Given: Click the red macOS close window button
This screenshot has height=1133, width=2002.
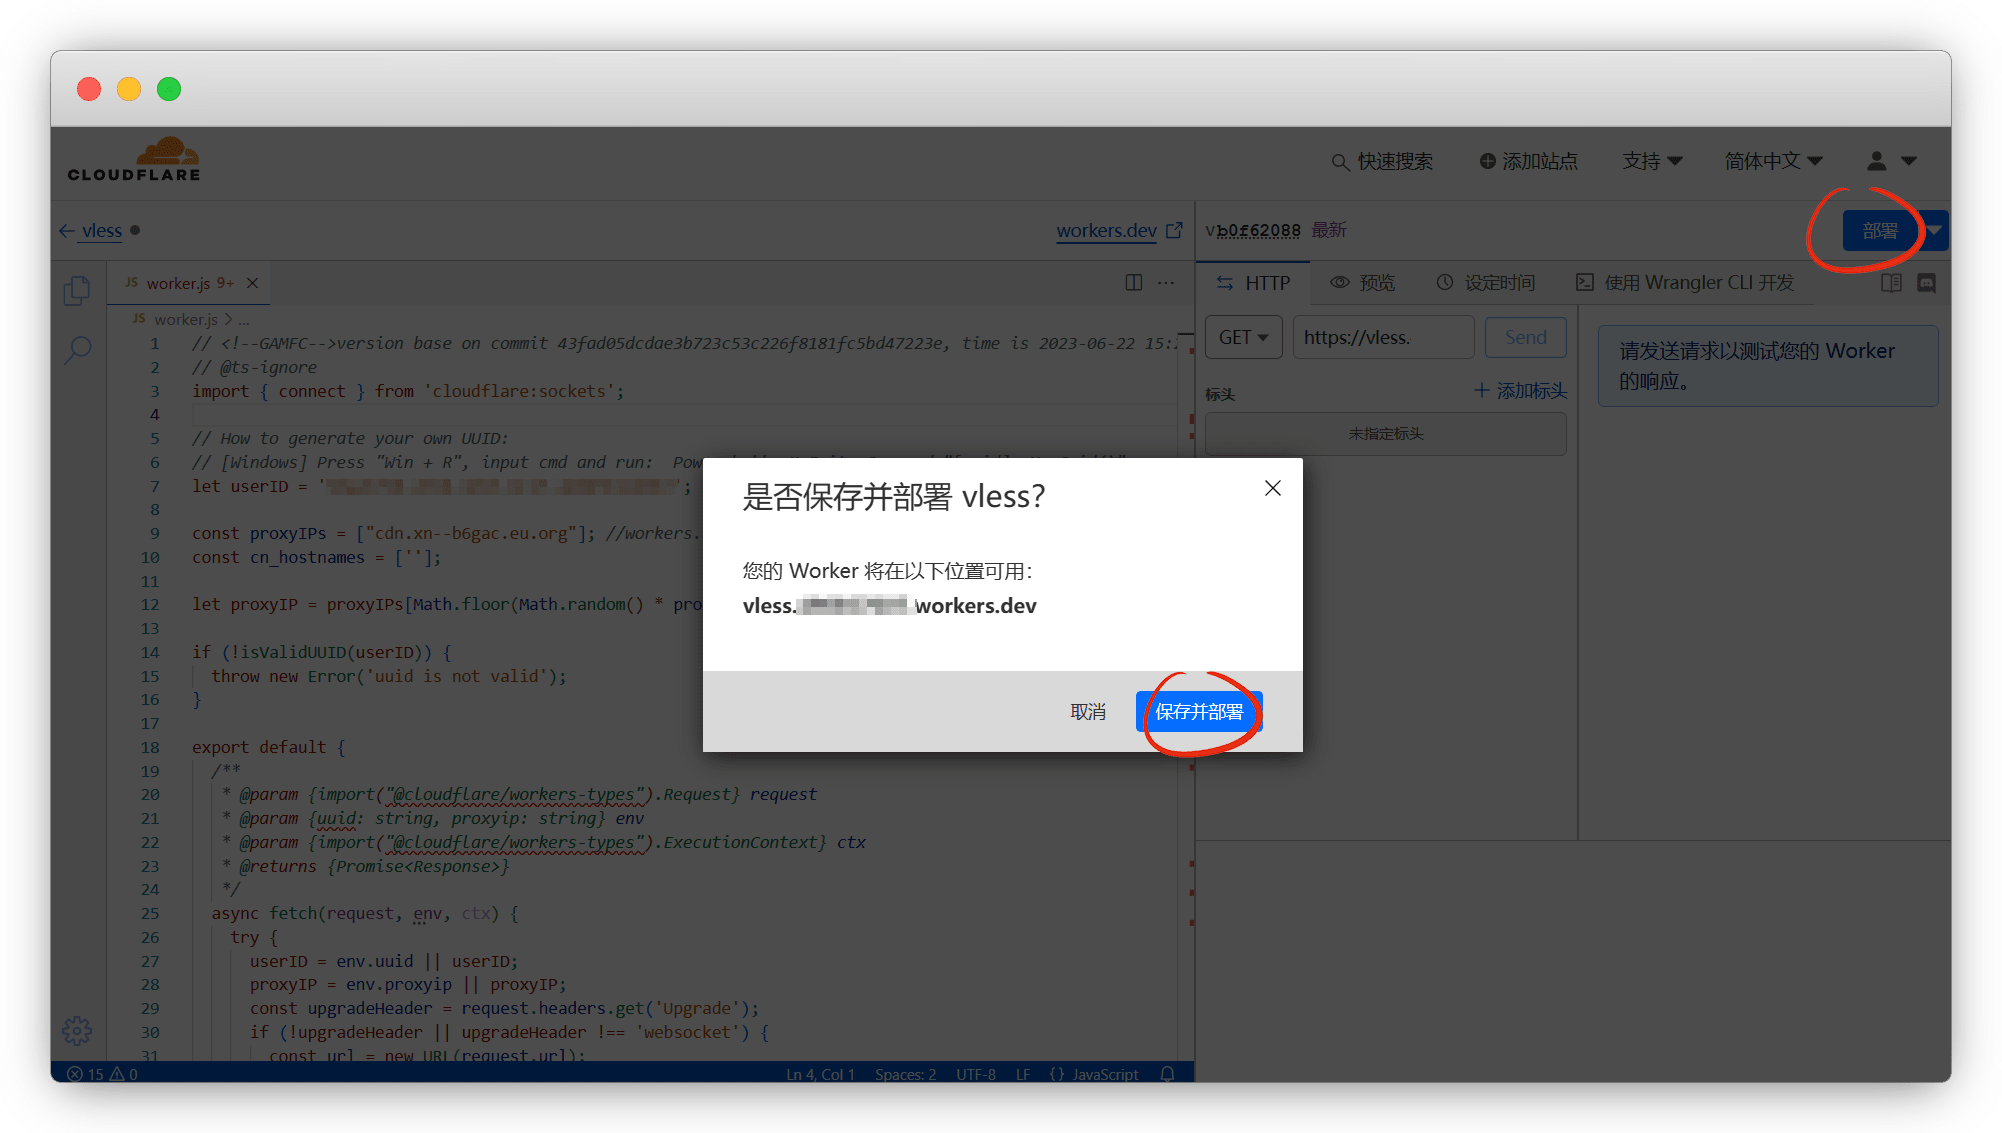Looking at the screenshot, I should [x=89, y=89].
